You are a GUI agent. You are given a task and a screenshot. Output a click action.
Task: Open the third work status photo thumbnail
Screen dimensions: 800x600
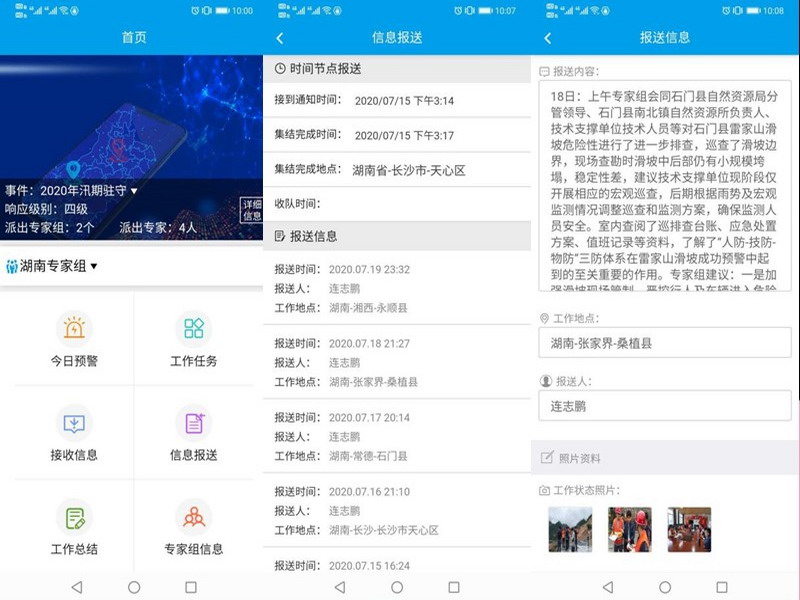click(x=689, y=529)
